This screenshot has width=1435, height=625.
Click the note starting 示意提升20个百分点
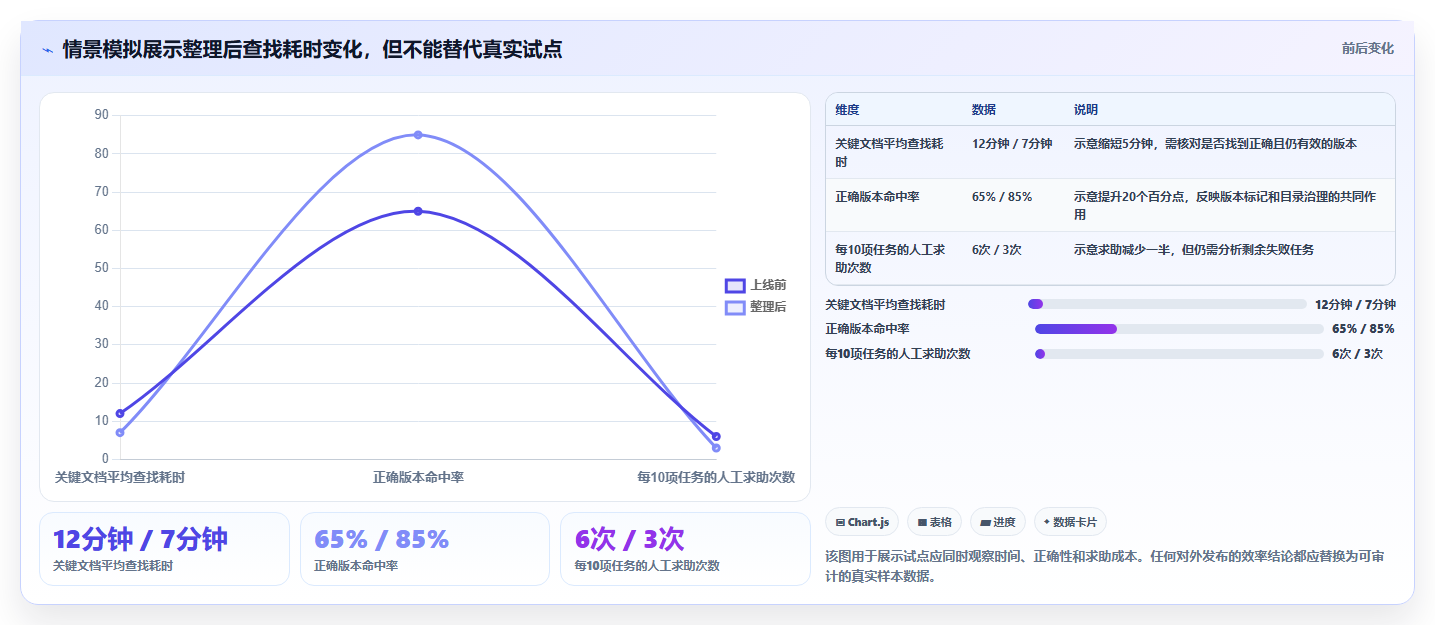[1226, 206]
